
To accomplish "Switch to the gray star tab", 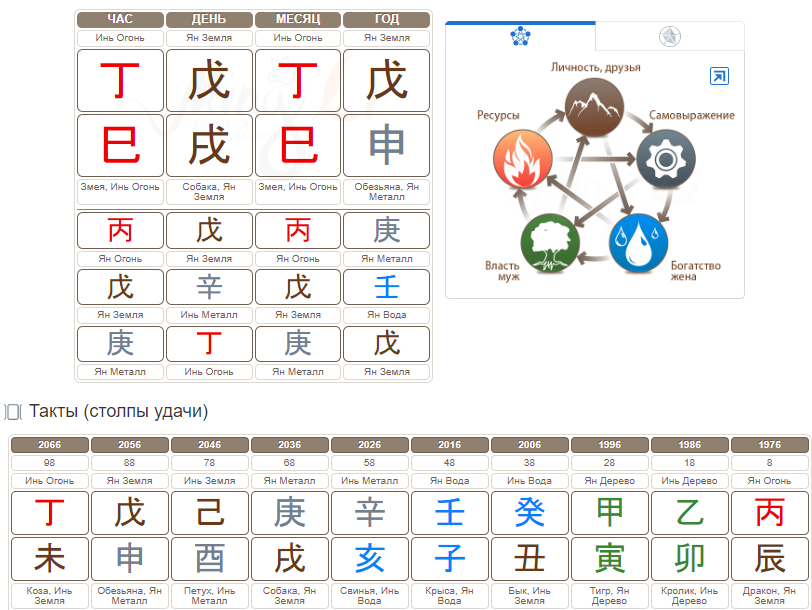I will pyautogui.click(x=668, y=37).
